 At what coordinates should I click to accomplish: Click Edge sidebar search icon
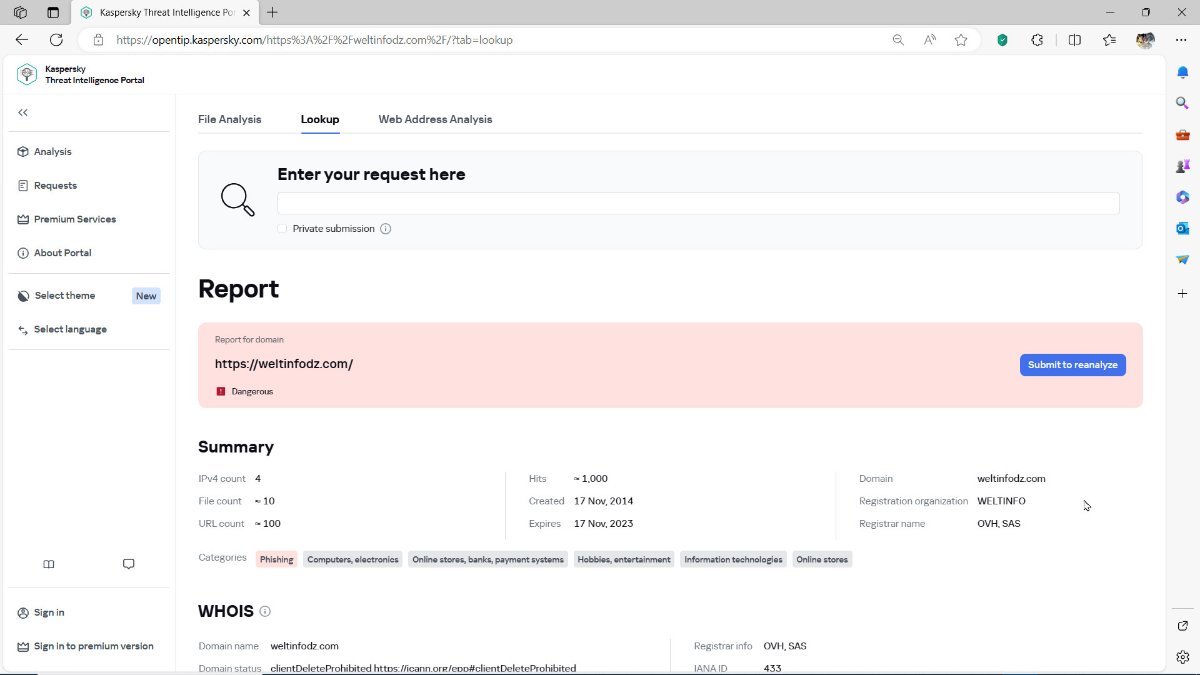1182,103
